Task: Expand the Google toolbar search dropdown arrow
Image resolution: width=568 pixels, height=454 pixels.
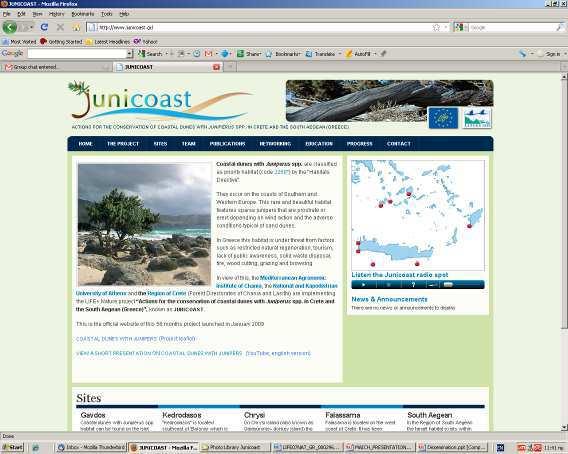Action: (130, 54)
